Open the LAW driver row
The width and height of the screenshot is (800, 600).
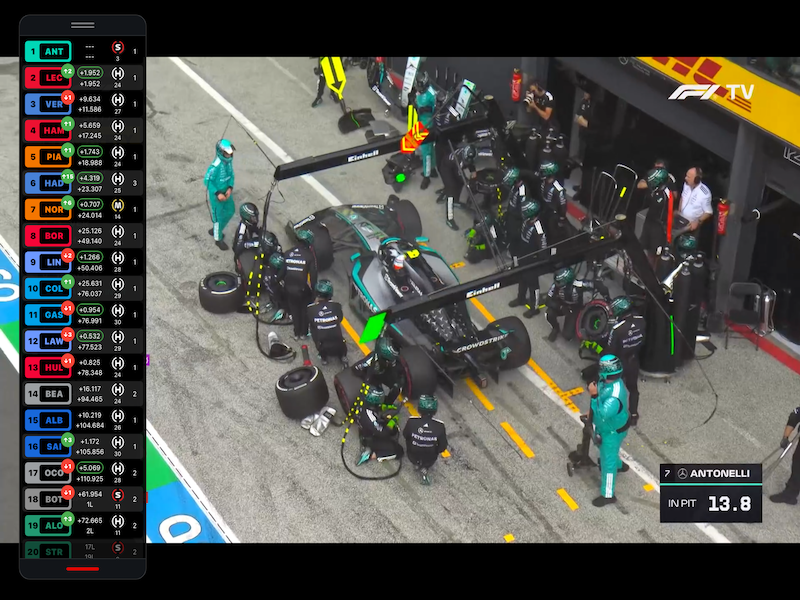coord(83,341)
